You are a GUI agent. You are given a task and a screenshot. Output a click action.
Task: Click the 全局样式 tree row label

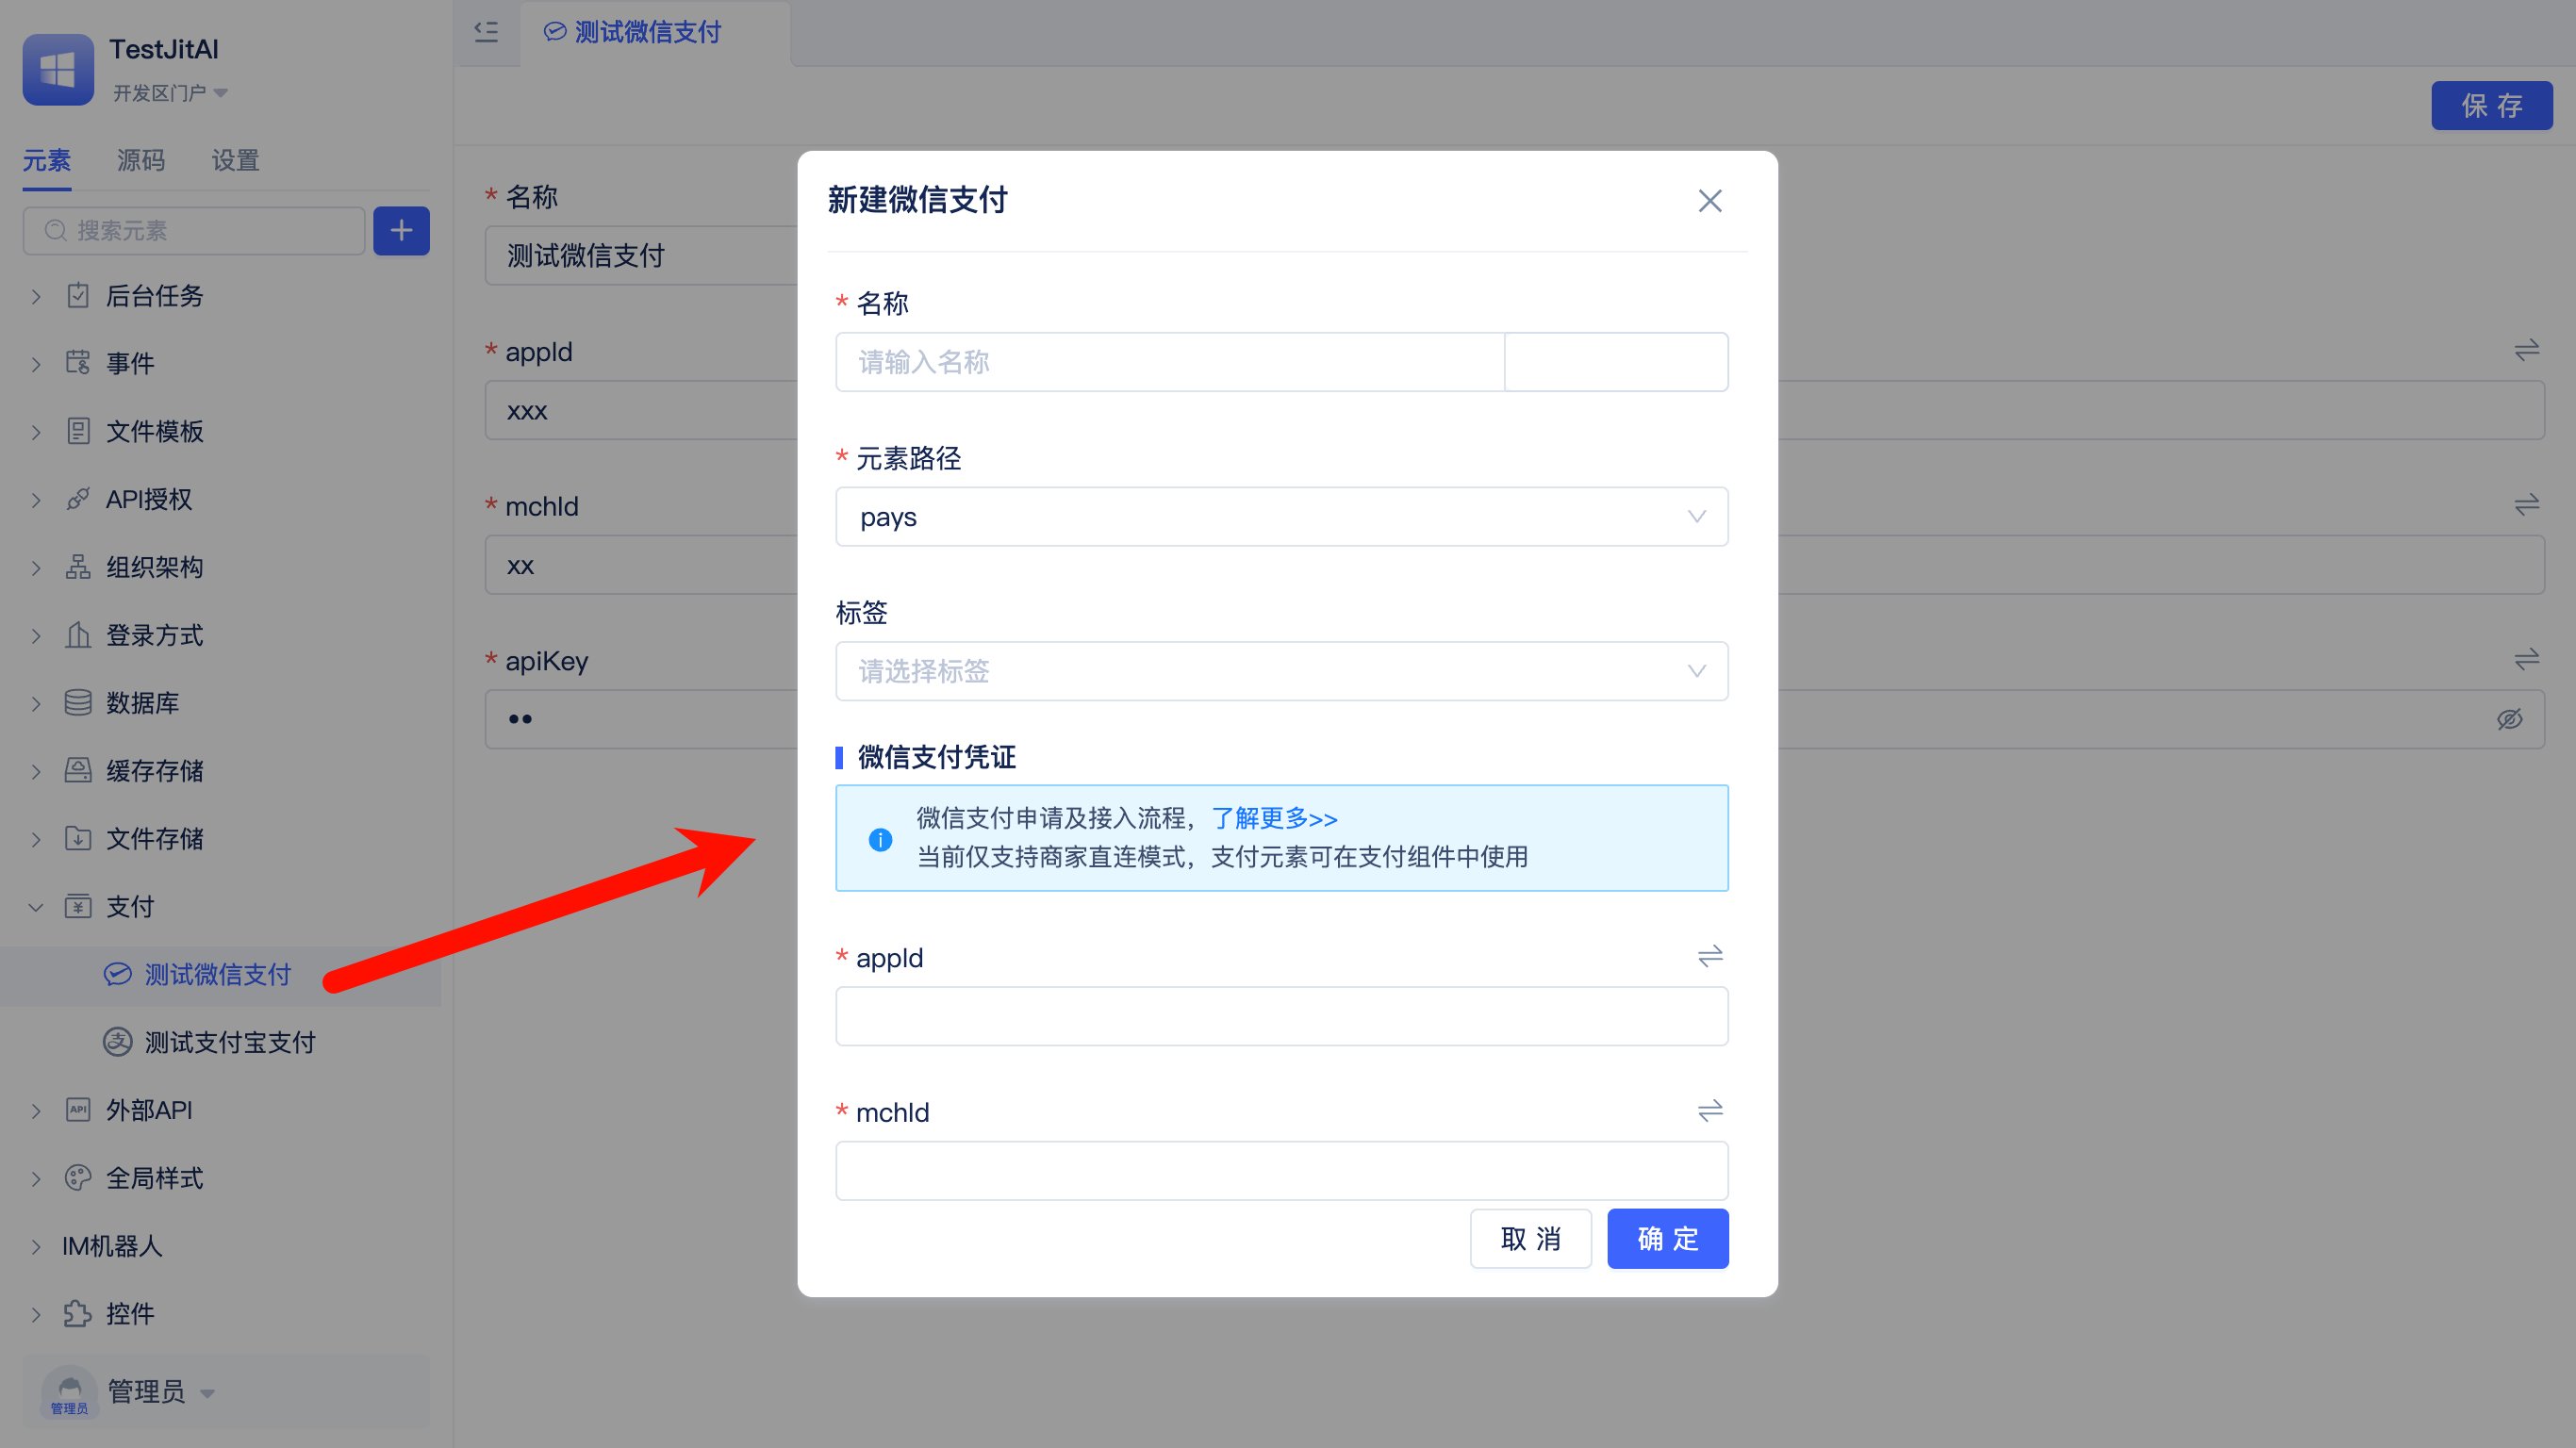(x=155, y=1178)
